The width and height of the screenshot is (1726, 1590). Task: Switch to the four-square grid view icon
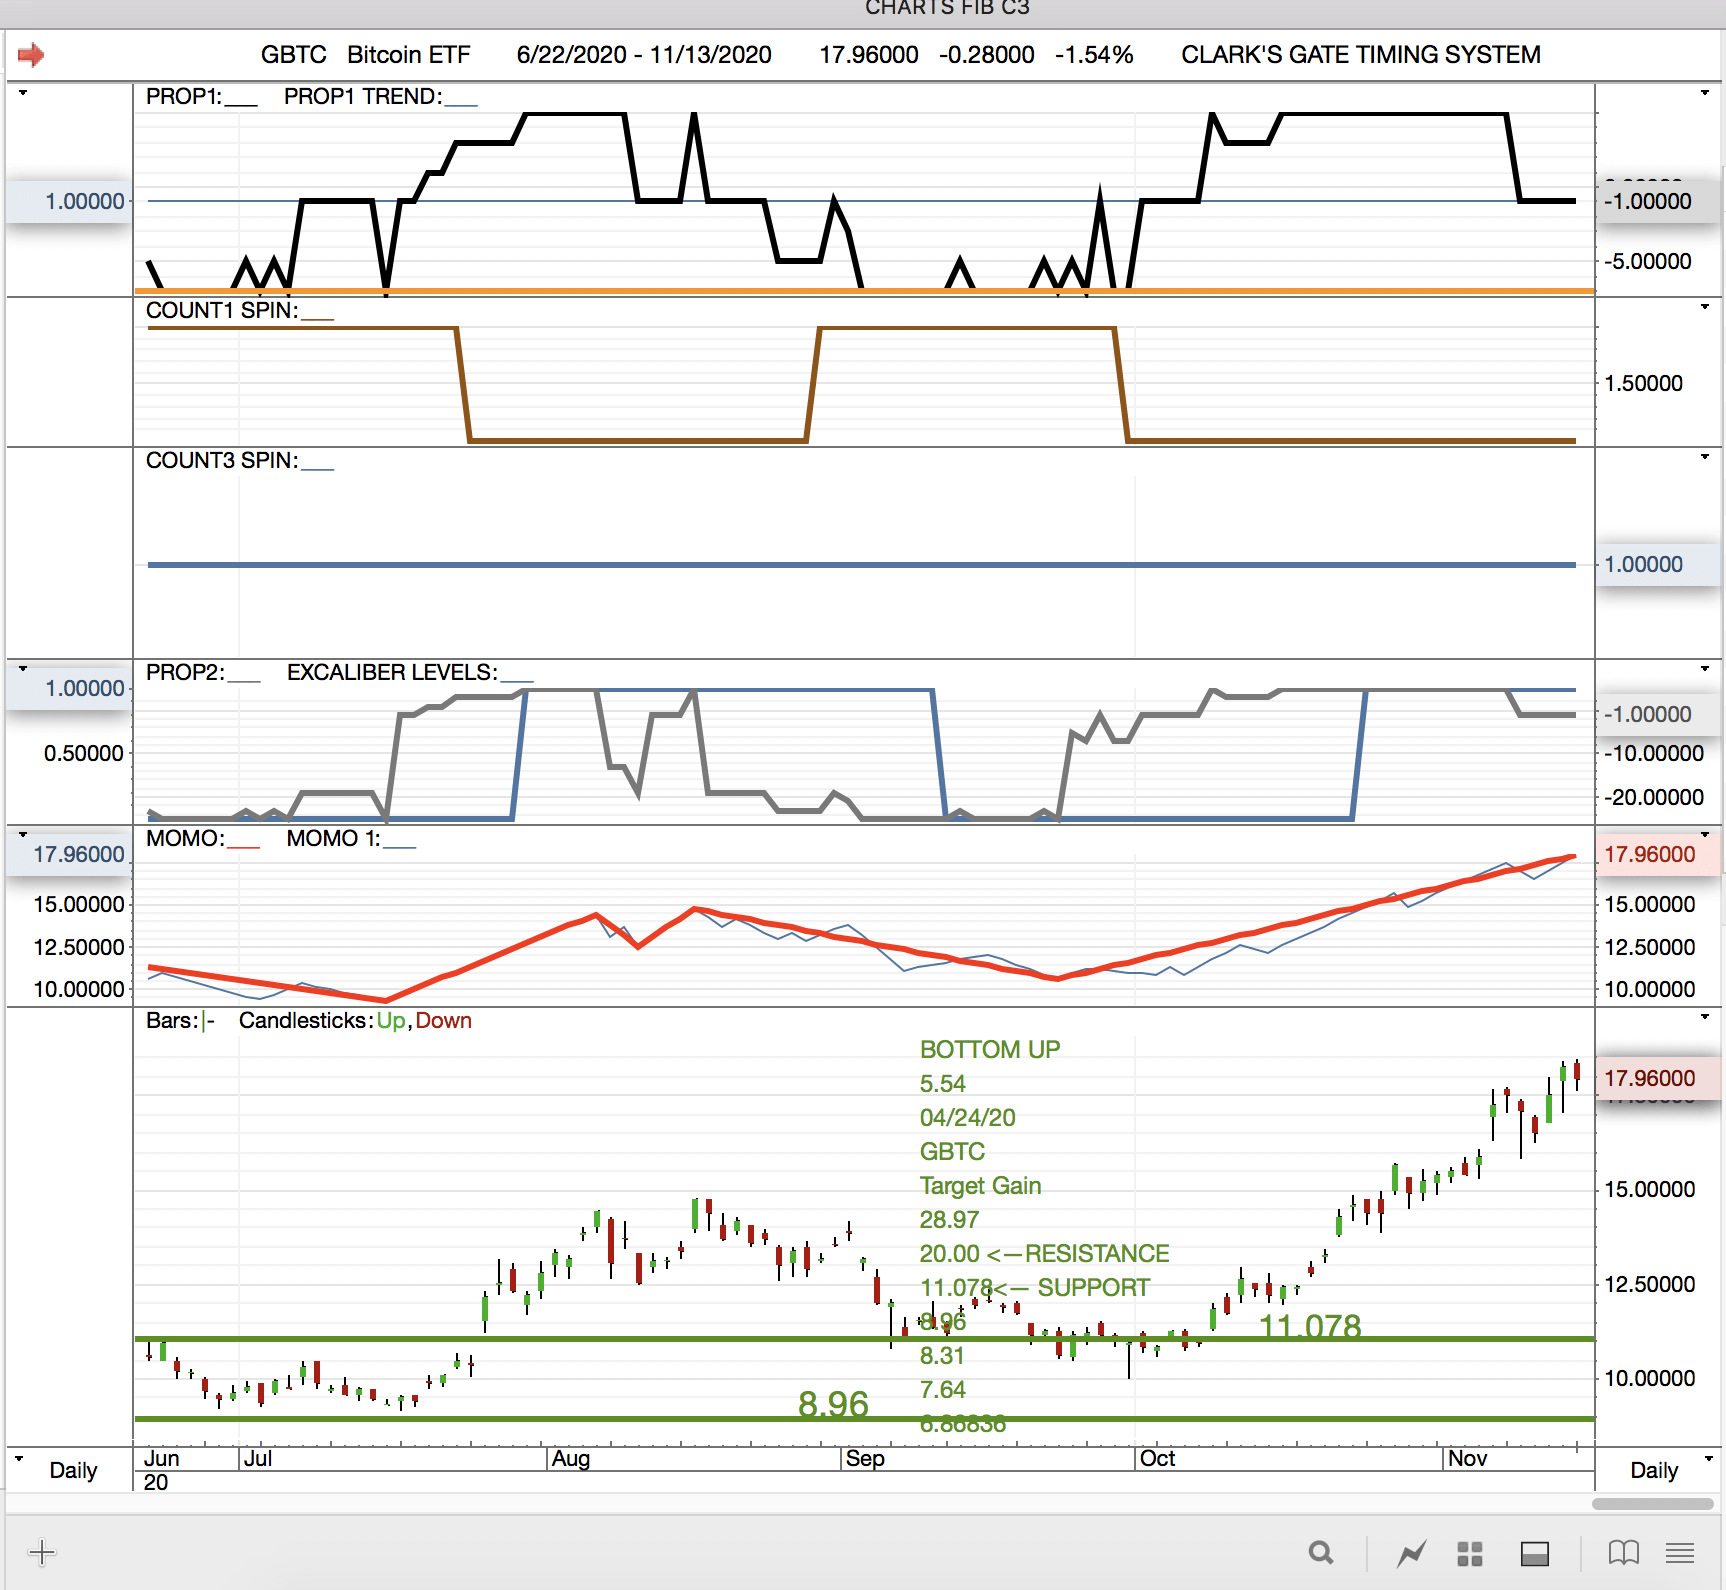click(x=1469, y=1553)
